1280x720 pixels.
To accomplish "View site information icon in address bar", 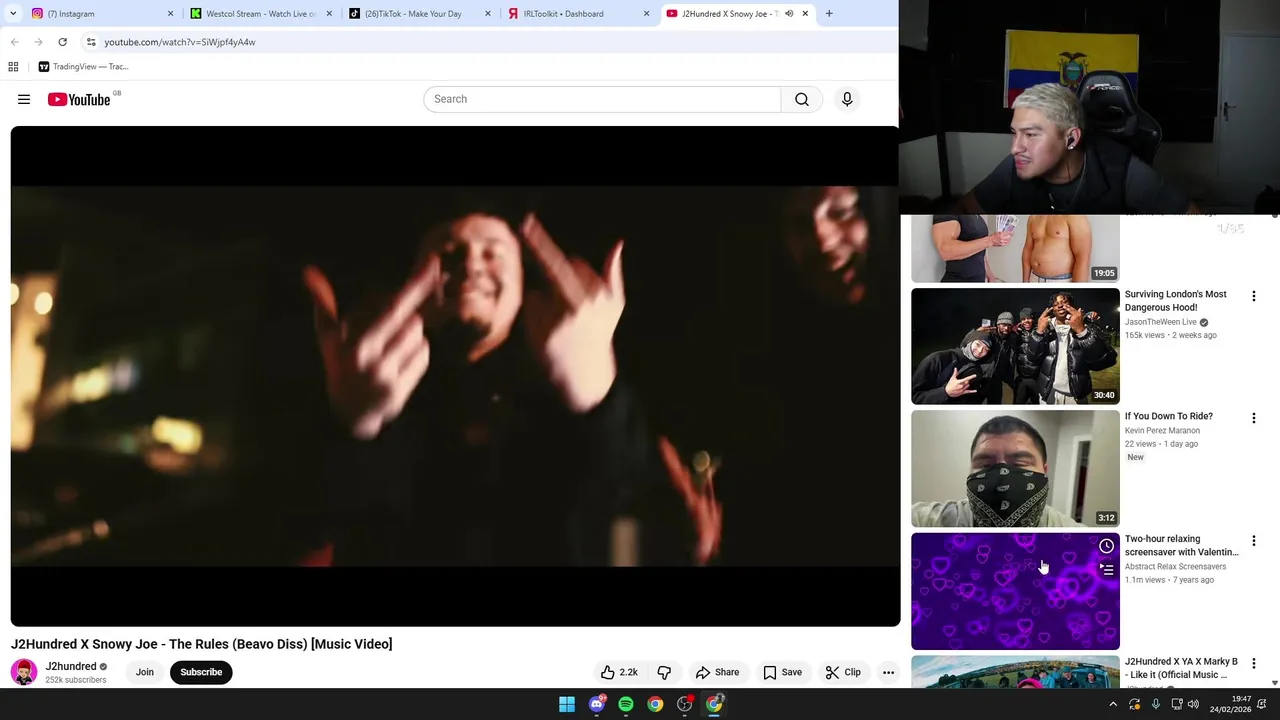I will click(91, 42).
